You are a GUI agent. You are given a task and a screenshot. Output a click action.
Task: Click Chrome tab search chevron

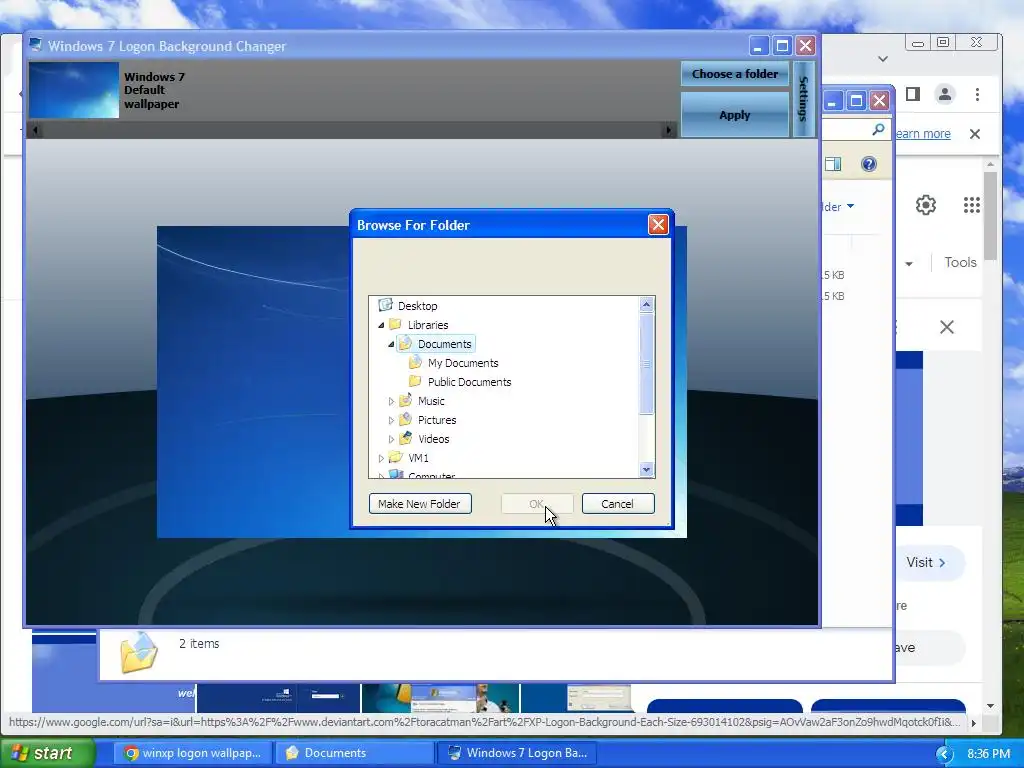(x=883, y=59)
